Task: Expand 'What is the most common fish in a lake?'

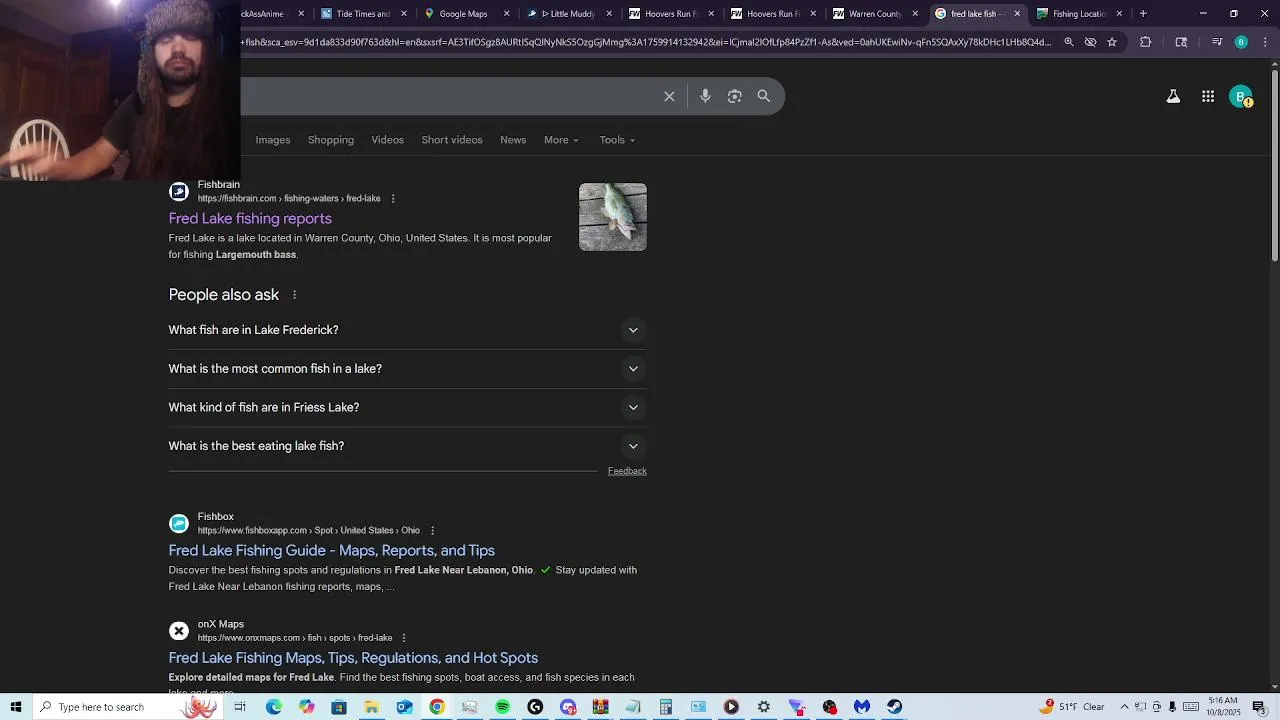Action: (x=407, y=369)
